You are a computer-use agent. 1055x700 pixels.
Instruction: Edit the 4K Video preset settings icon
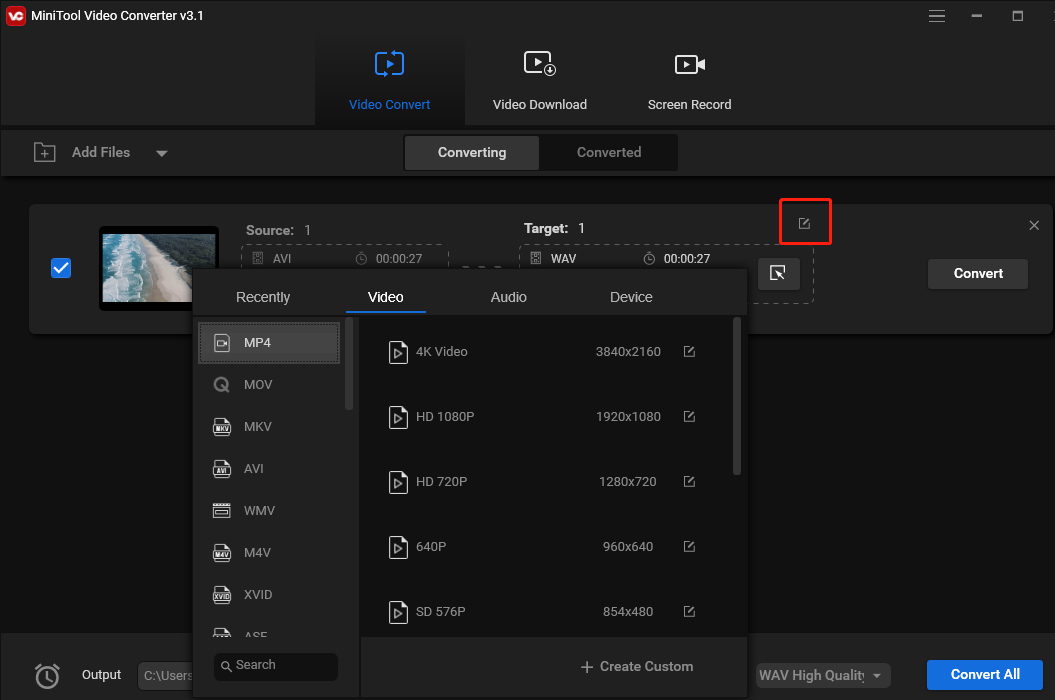689,351
